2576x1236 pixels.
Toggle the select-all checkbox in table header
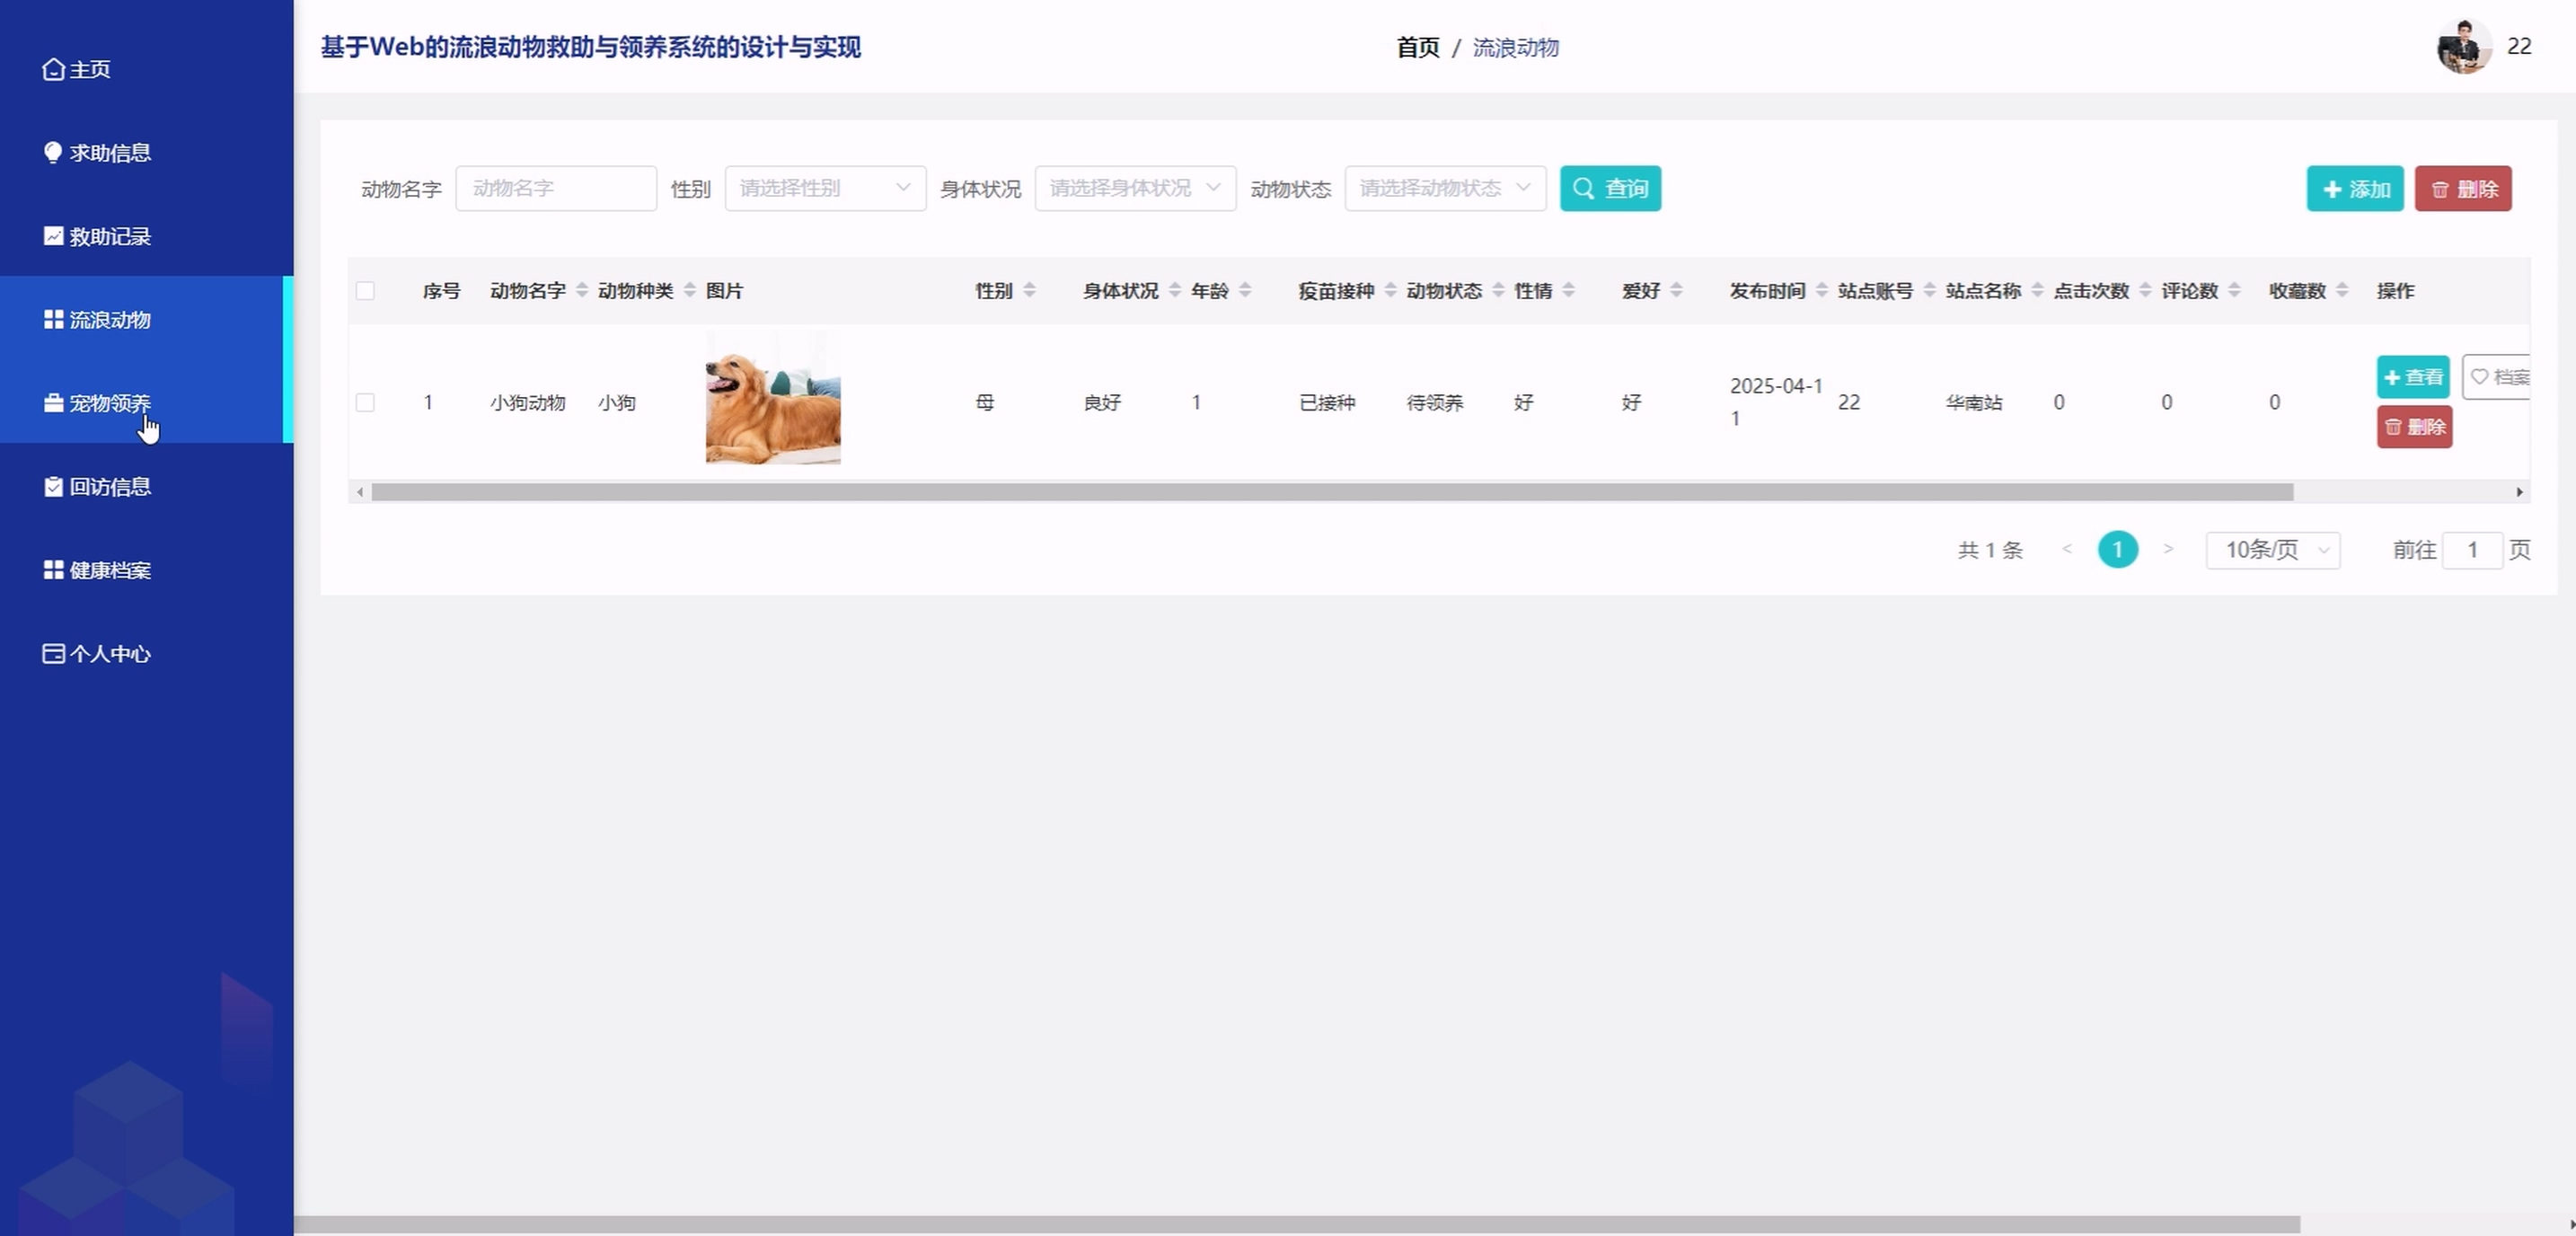(x=365, y=291)
